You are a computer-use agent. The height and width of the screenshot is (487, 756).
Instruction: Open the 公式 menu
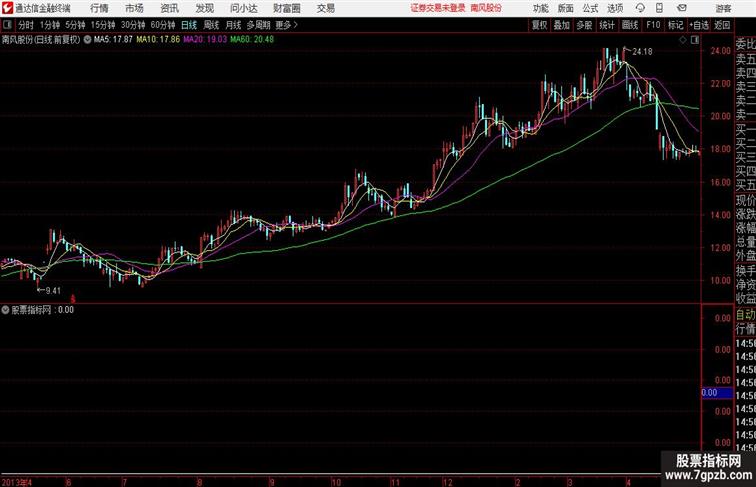pos(590,8)
